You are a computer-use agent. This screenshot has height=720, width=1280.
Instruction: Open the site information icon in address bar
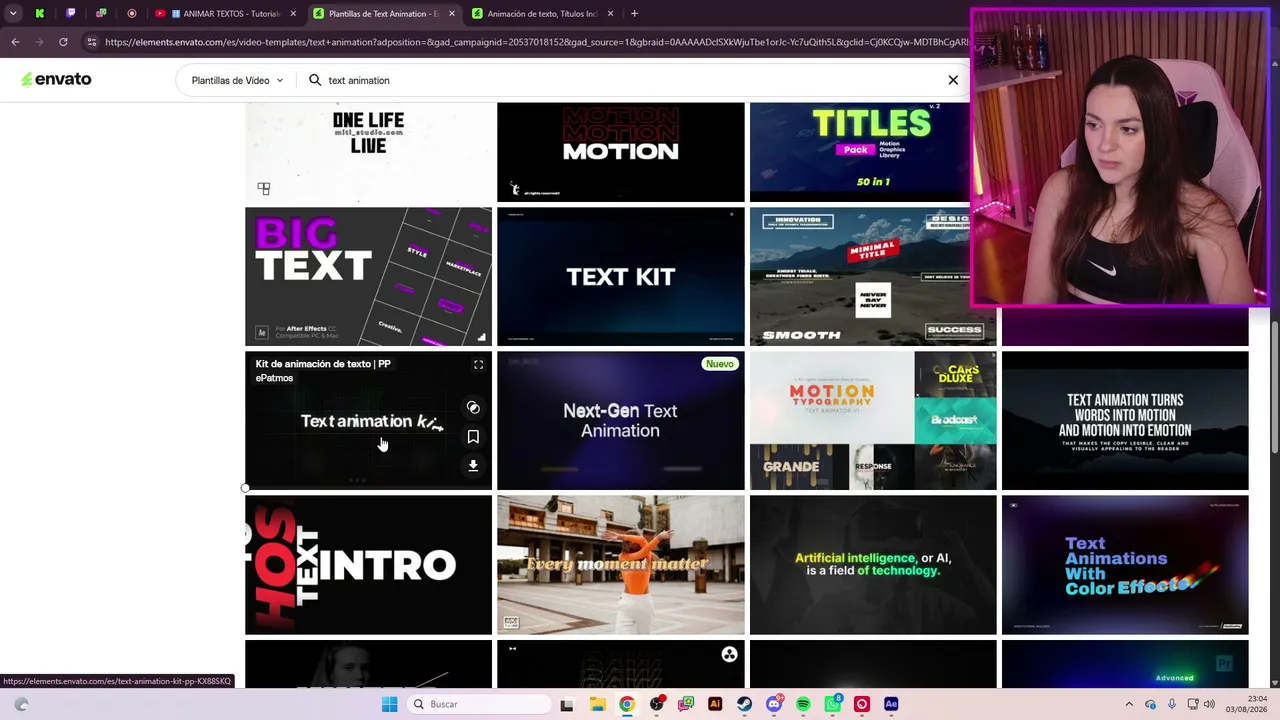[x=91, y=42]
